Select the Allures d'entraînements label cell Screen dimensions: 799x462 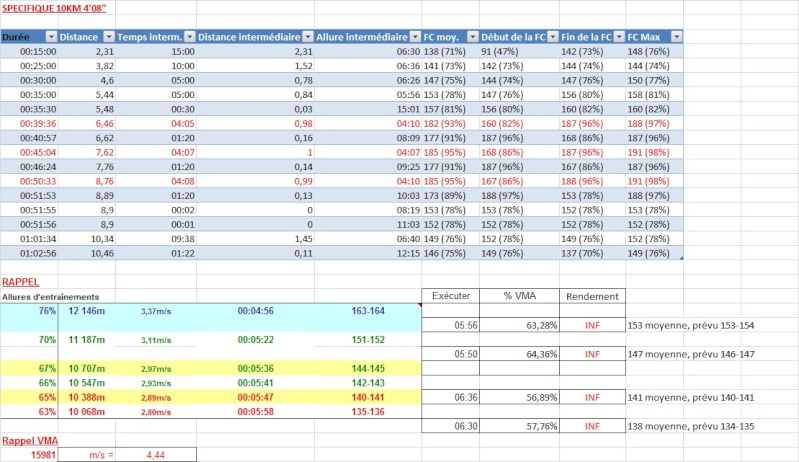pyautogui.click(x=50, y=296)
